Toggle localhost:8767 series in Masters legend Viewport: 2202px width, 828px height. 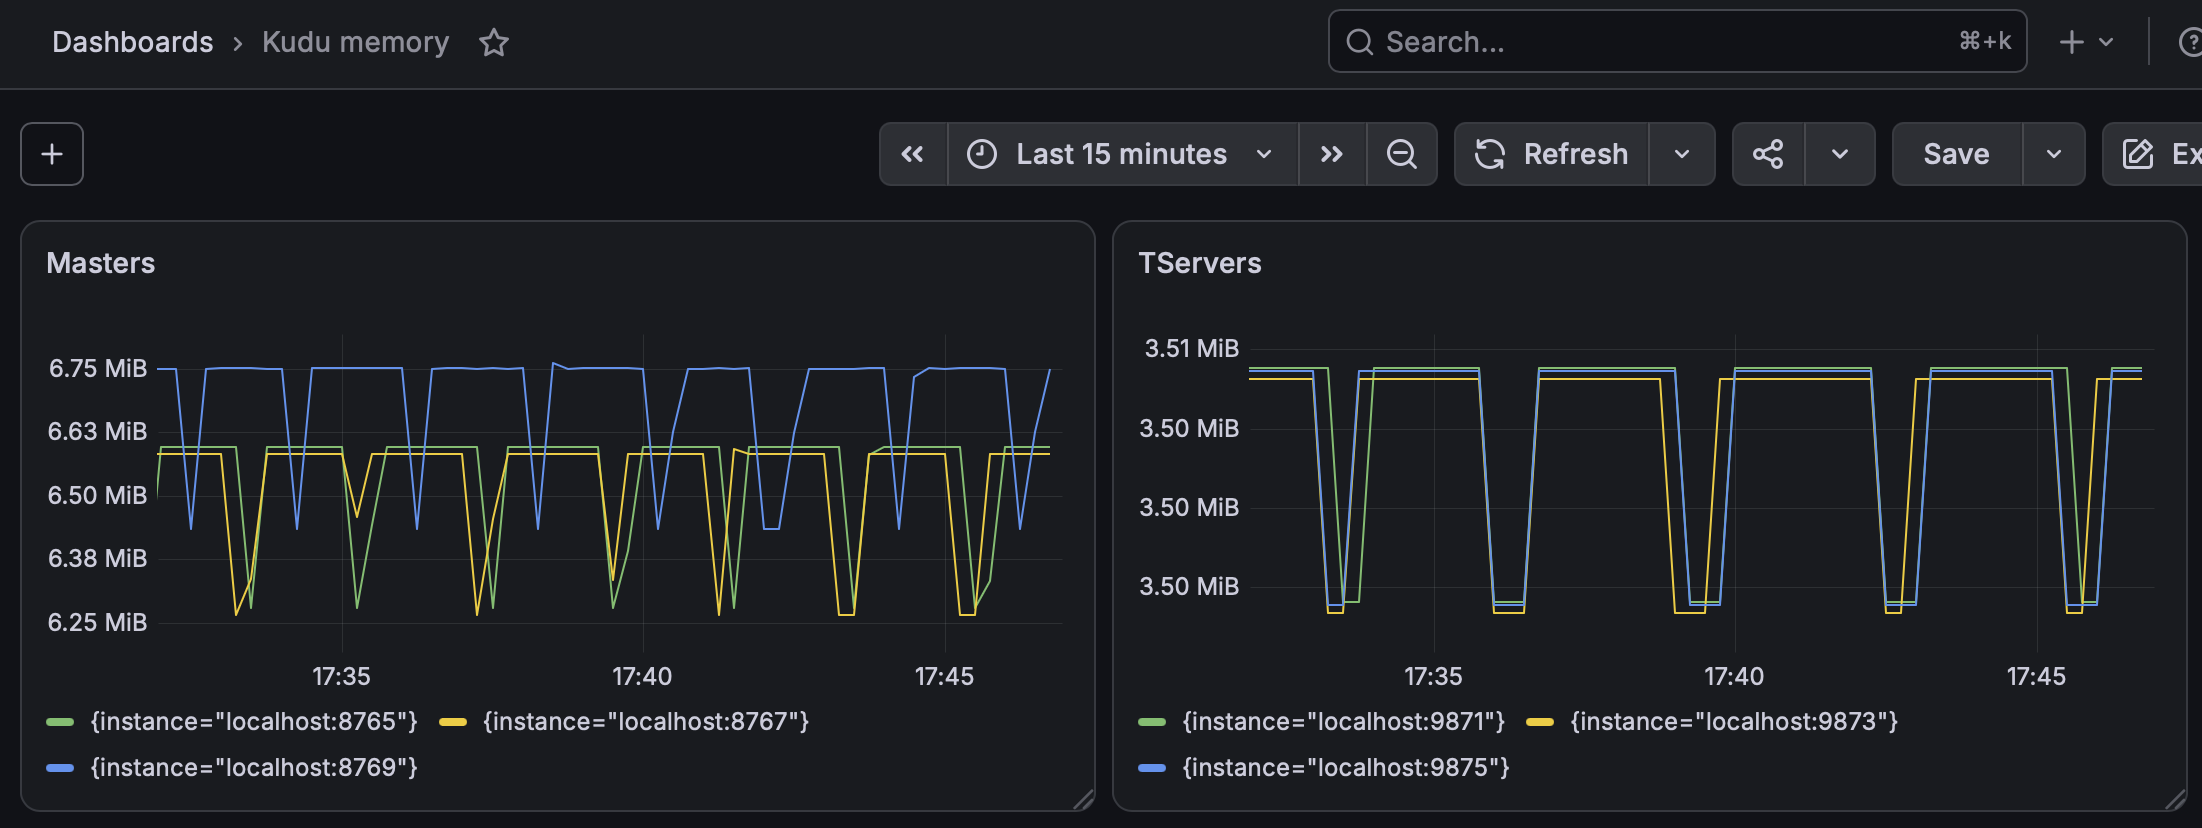646,722
